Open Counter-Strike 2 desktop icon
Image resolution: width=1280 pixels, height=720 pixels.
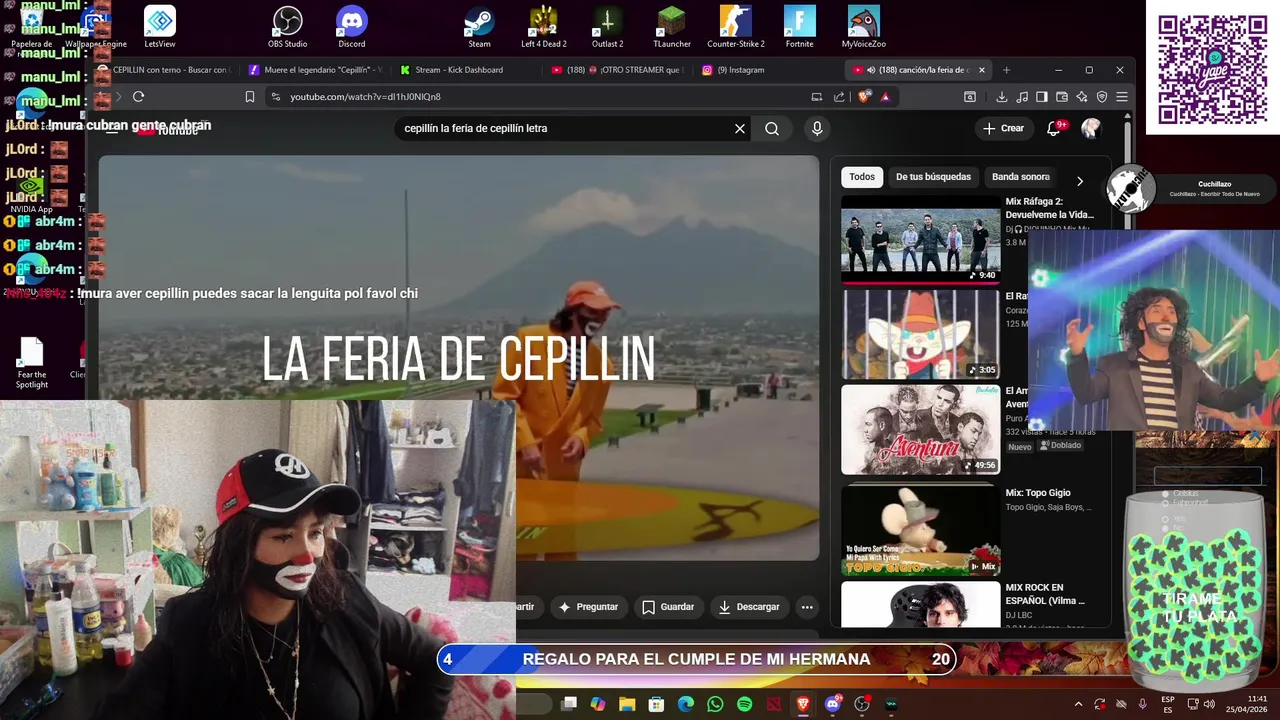735,27
